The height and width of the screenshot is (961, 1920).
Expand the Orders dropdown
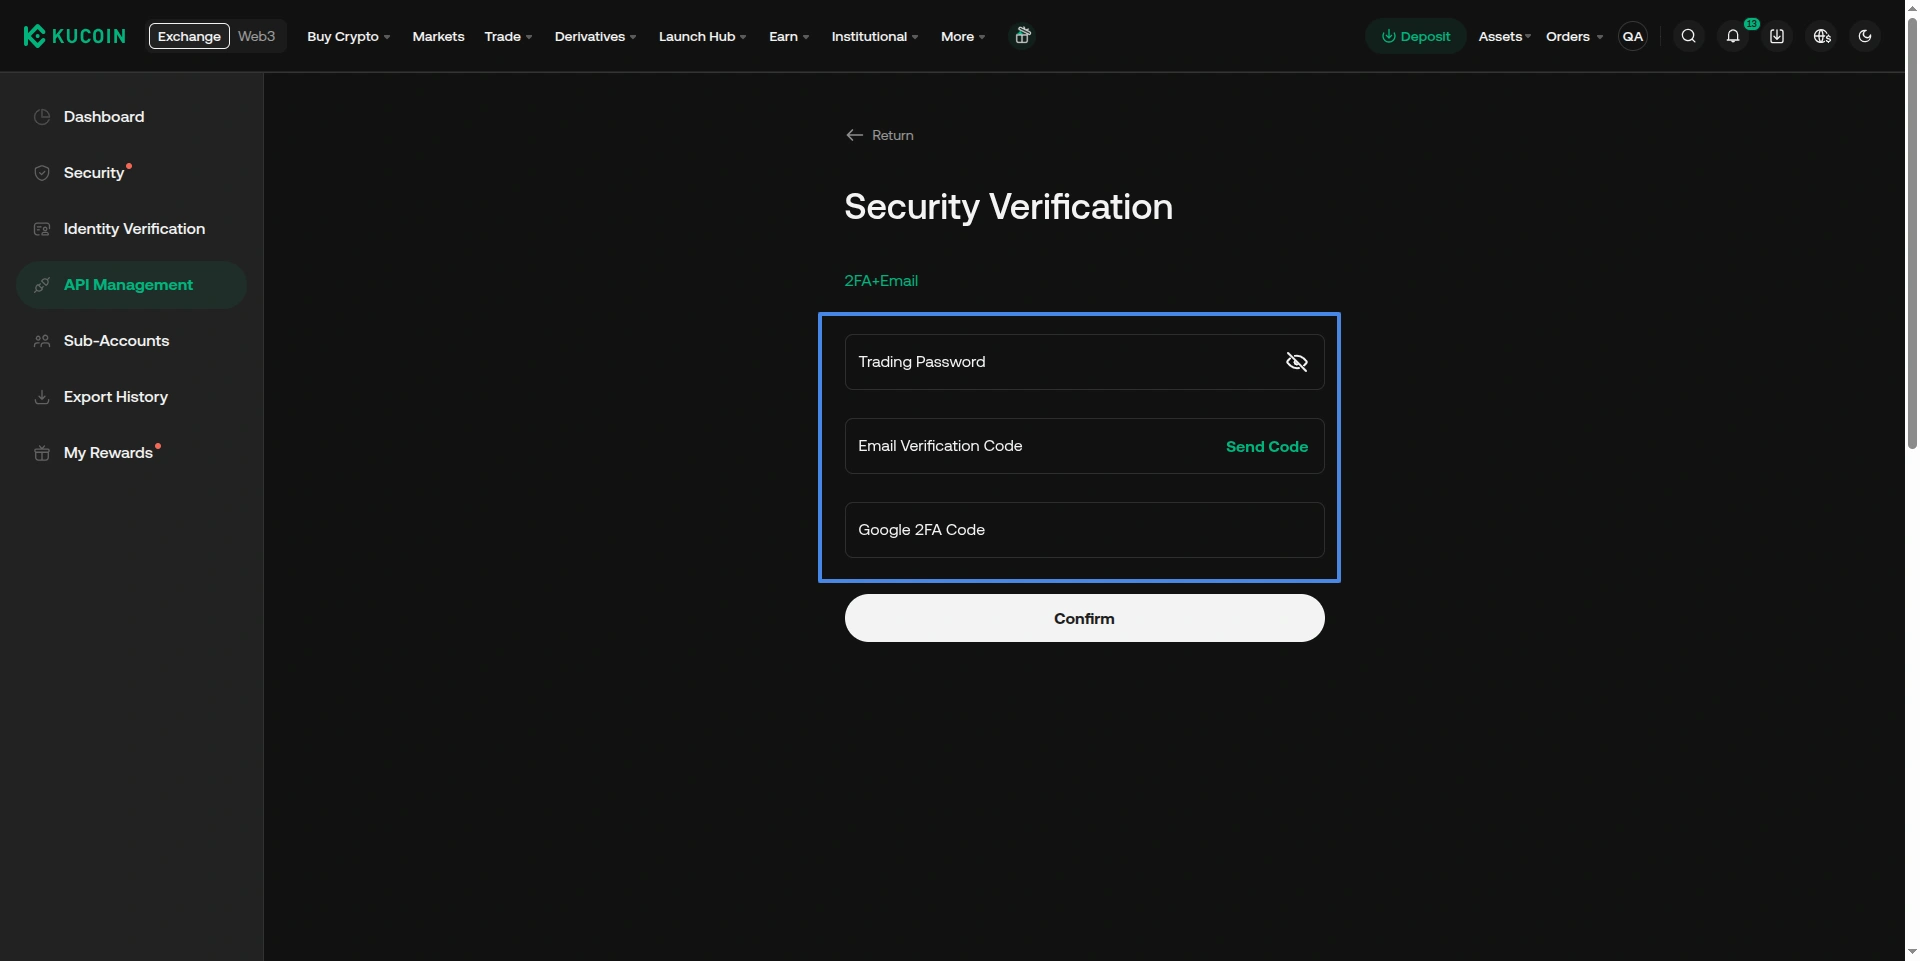(x=1574, y=36)
